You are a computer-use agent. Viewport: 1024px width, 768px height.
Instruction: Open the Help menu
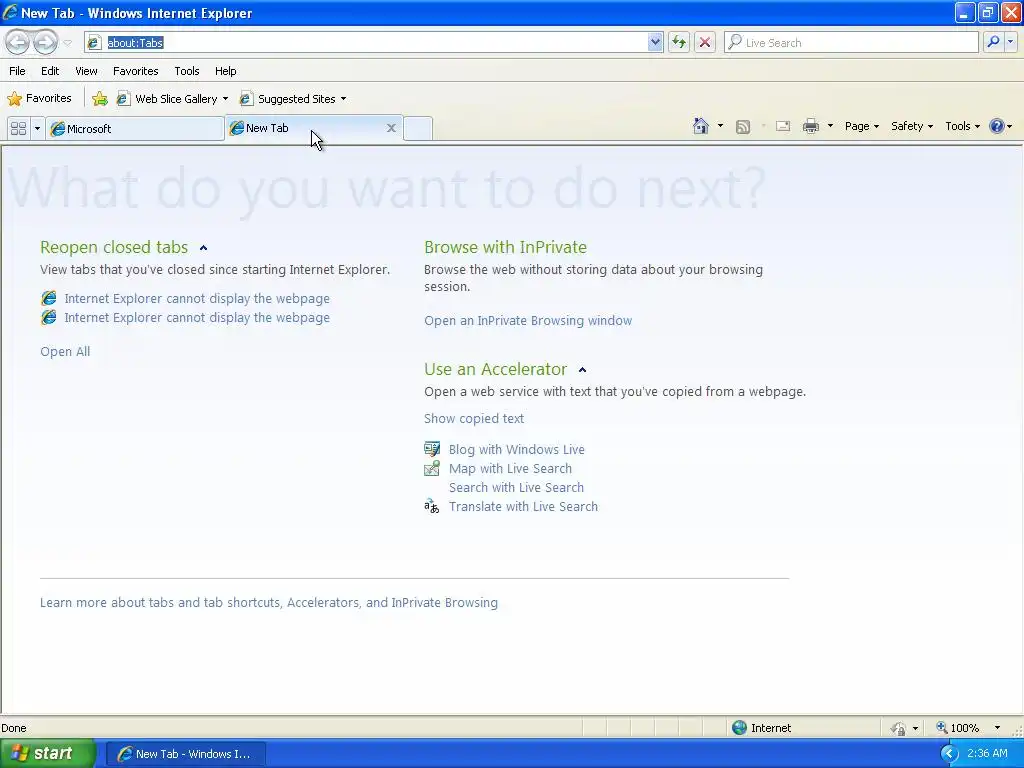point(225,71)
